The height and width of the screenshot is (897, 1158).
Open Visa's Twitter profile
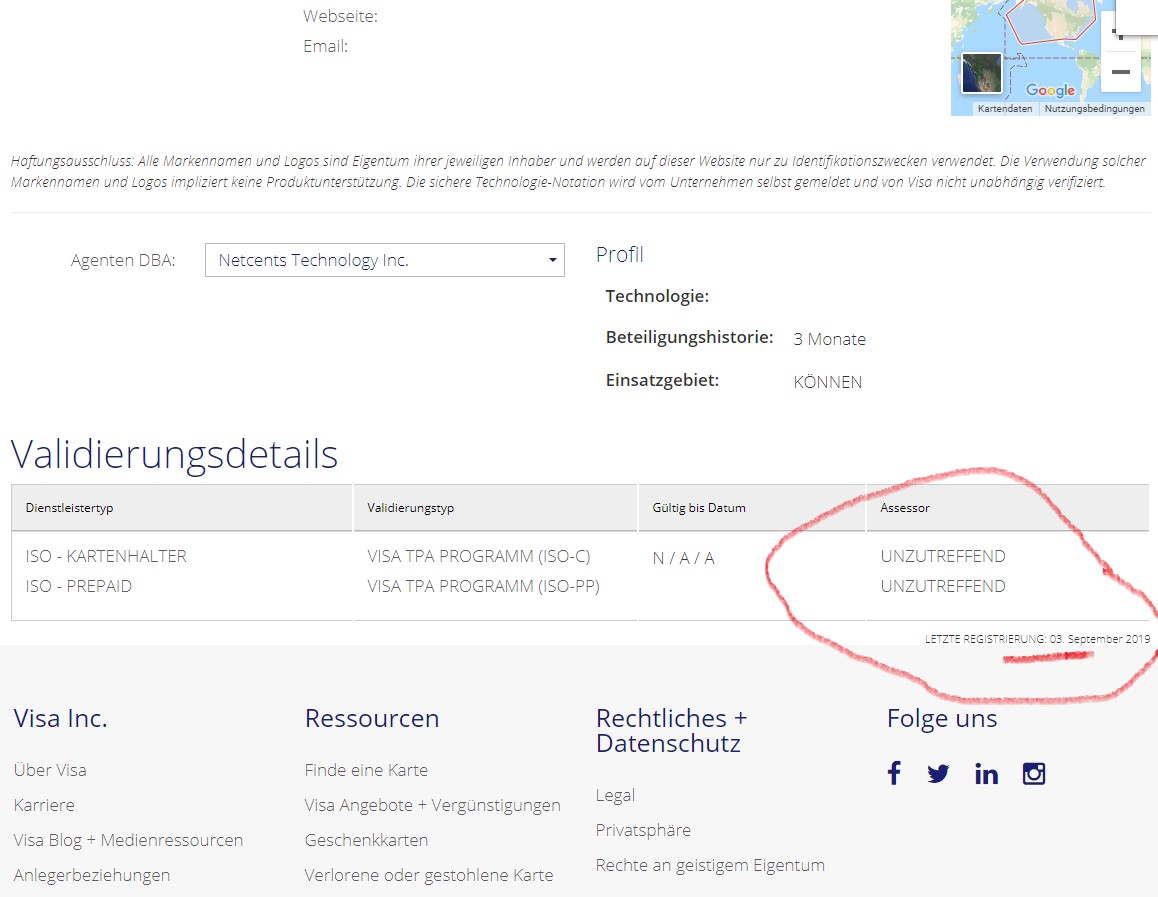click(938, 773)
